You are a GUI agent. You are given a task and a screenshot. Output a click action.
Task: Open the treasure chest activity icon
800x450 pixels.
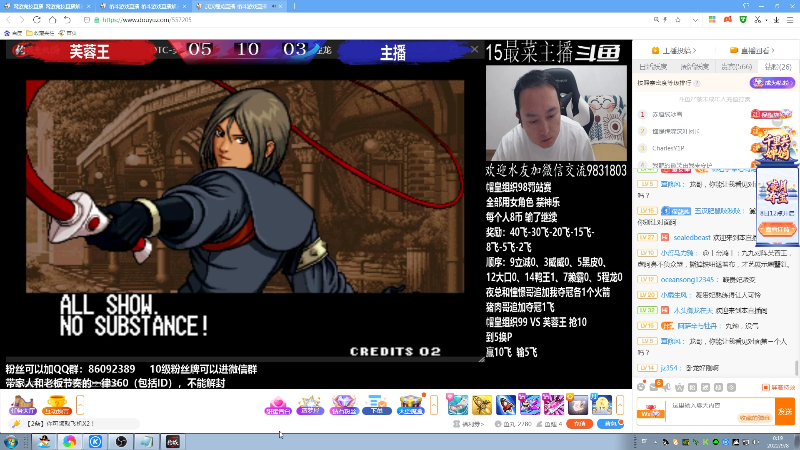pos(411,405)
